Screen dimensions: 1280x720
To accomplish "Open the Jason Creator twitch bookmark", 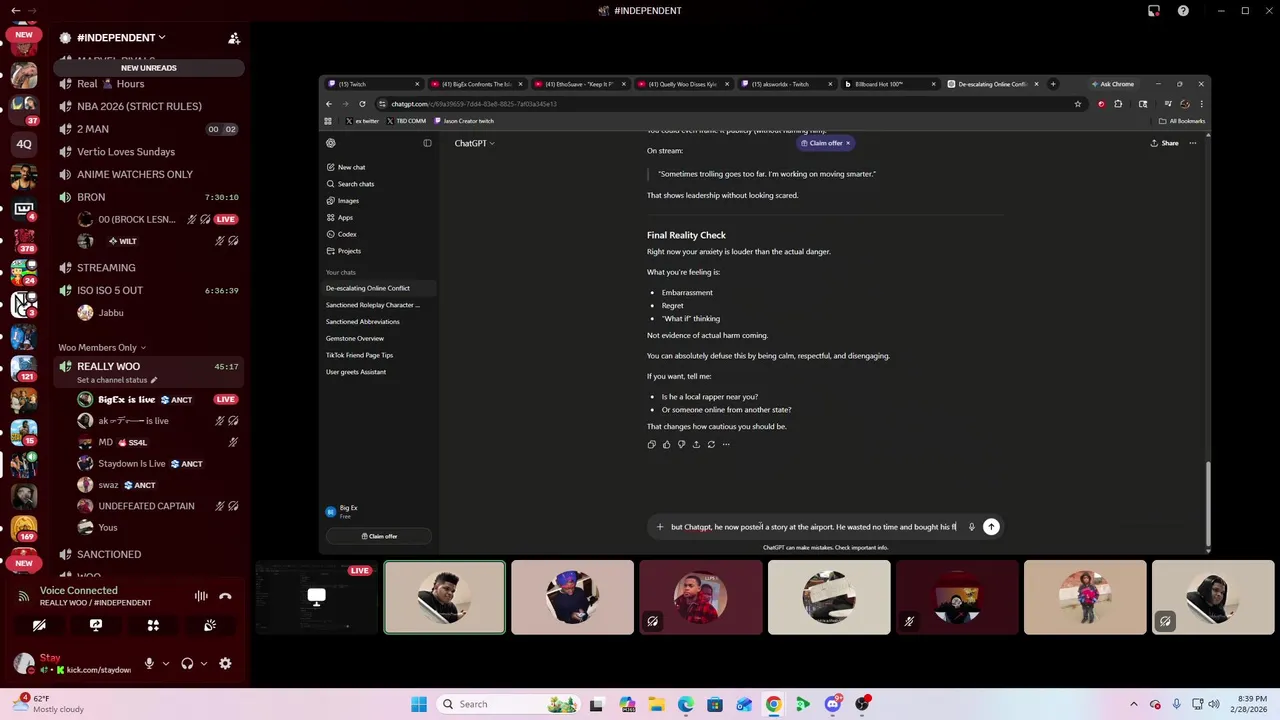I will pyautogui.click(x=464, y=121).
